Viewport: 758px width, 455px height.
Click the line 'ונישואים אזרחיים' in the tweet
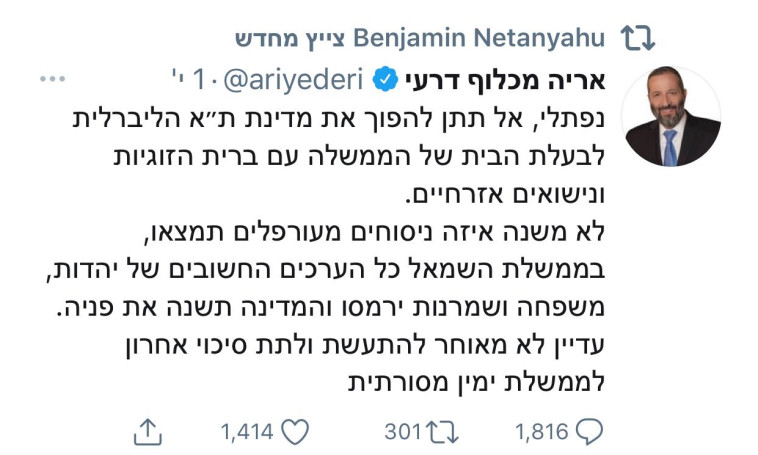(x=511, y=193)
